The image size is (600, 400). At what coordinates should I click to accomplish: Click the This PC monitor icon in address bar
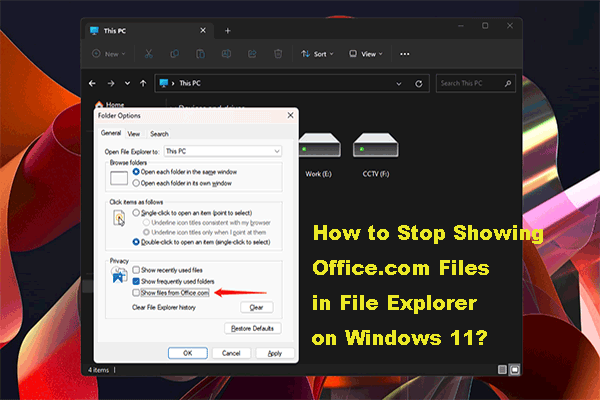coord(164,83)
